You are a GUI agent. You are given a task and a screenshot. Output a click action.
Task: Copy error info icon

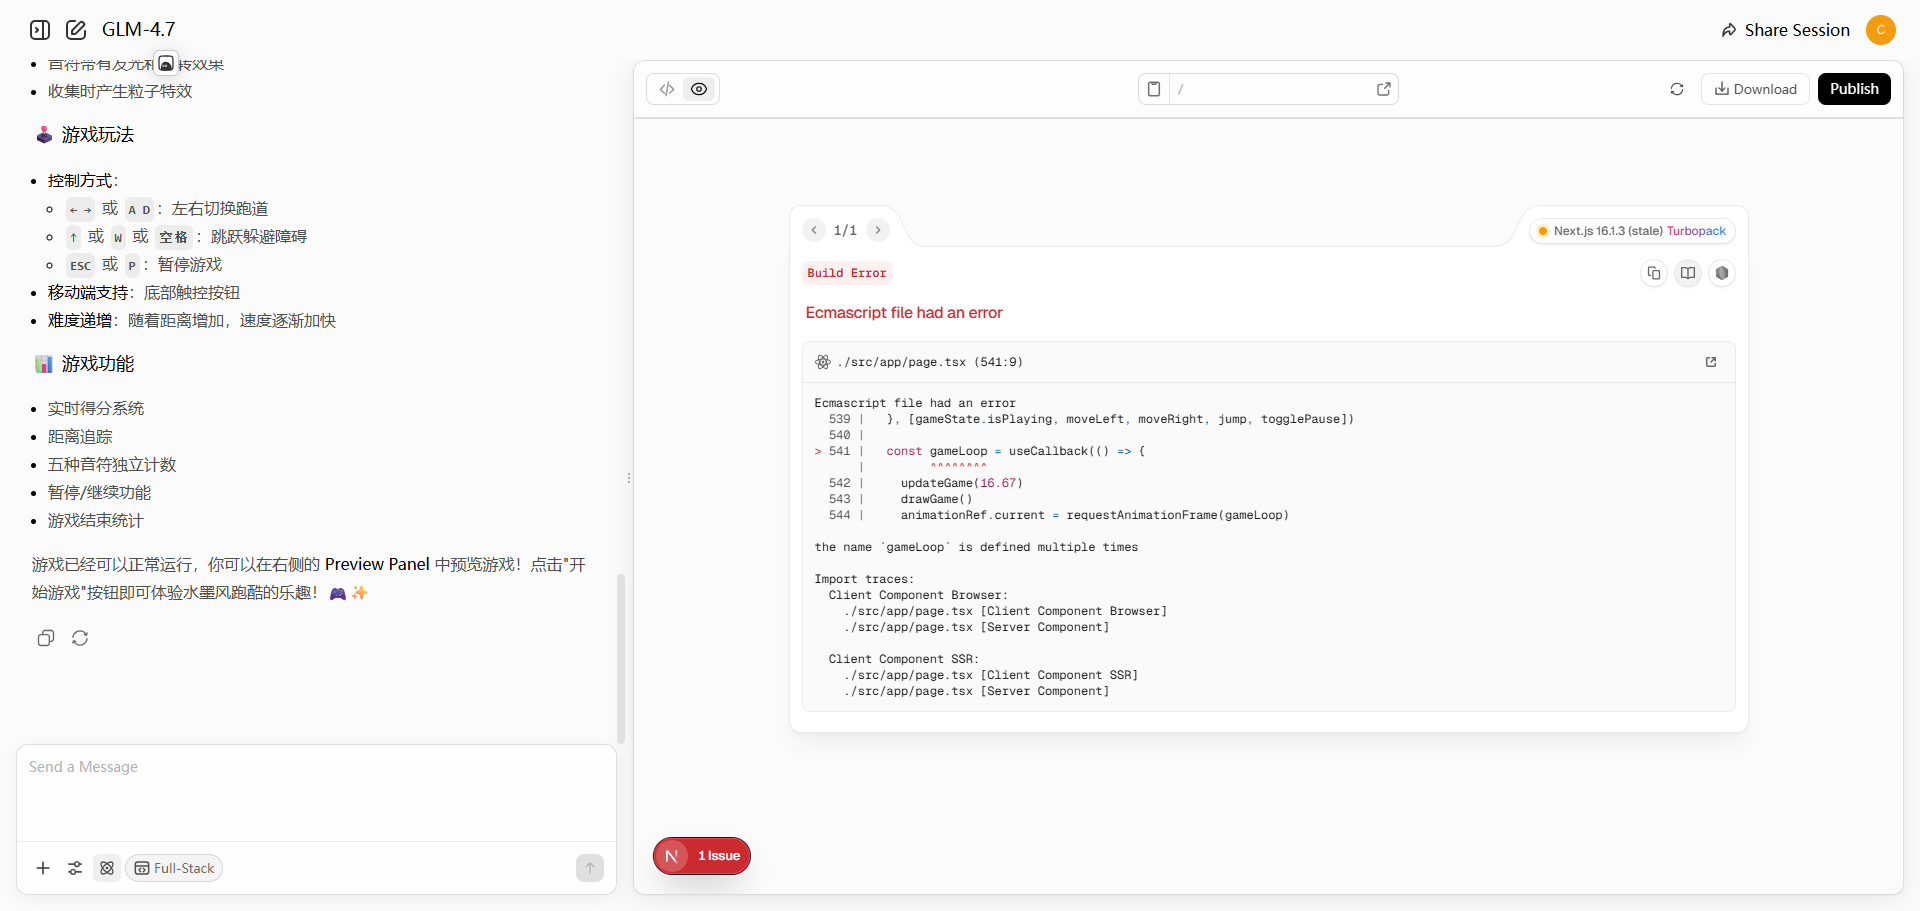pos(1654,273)
